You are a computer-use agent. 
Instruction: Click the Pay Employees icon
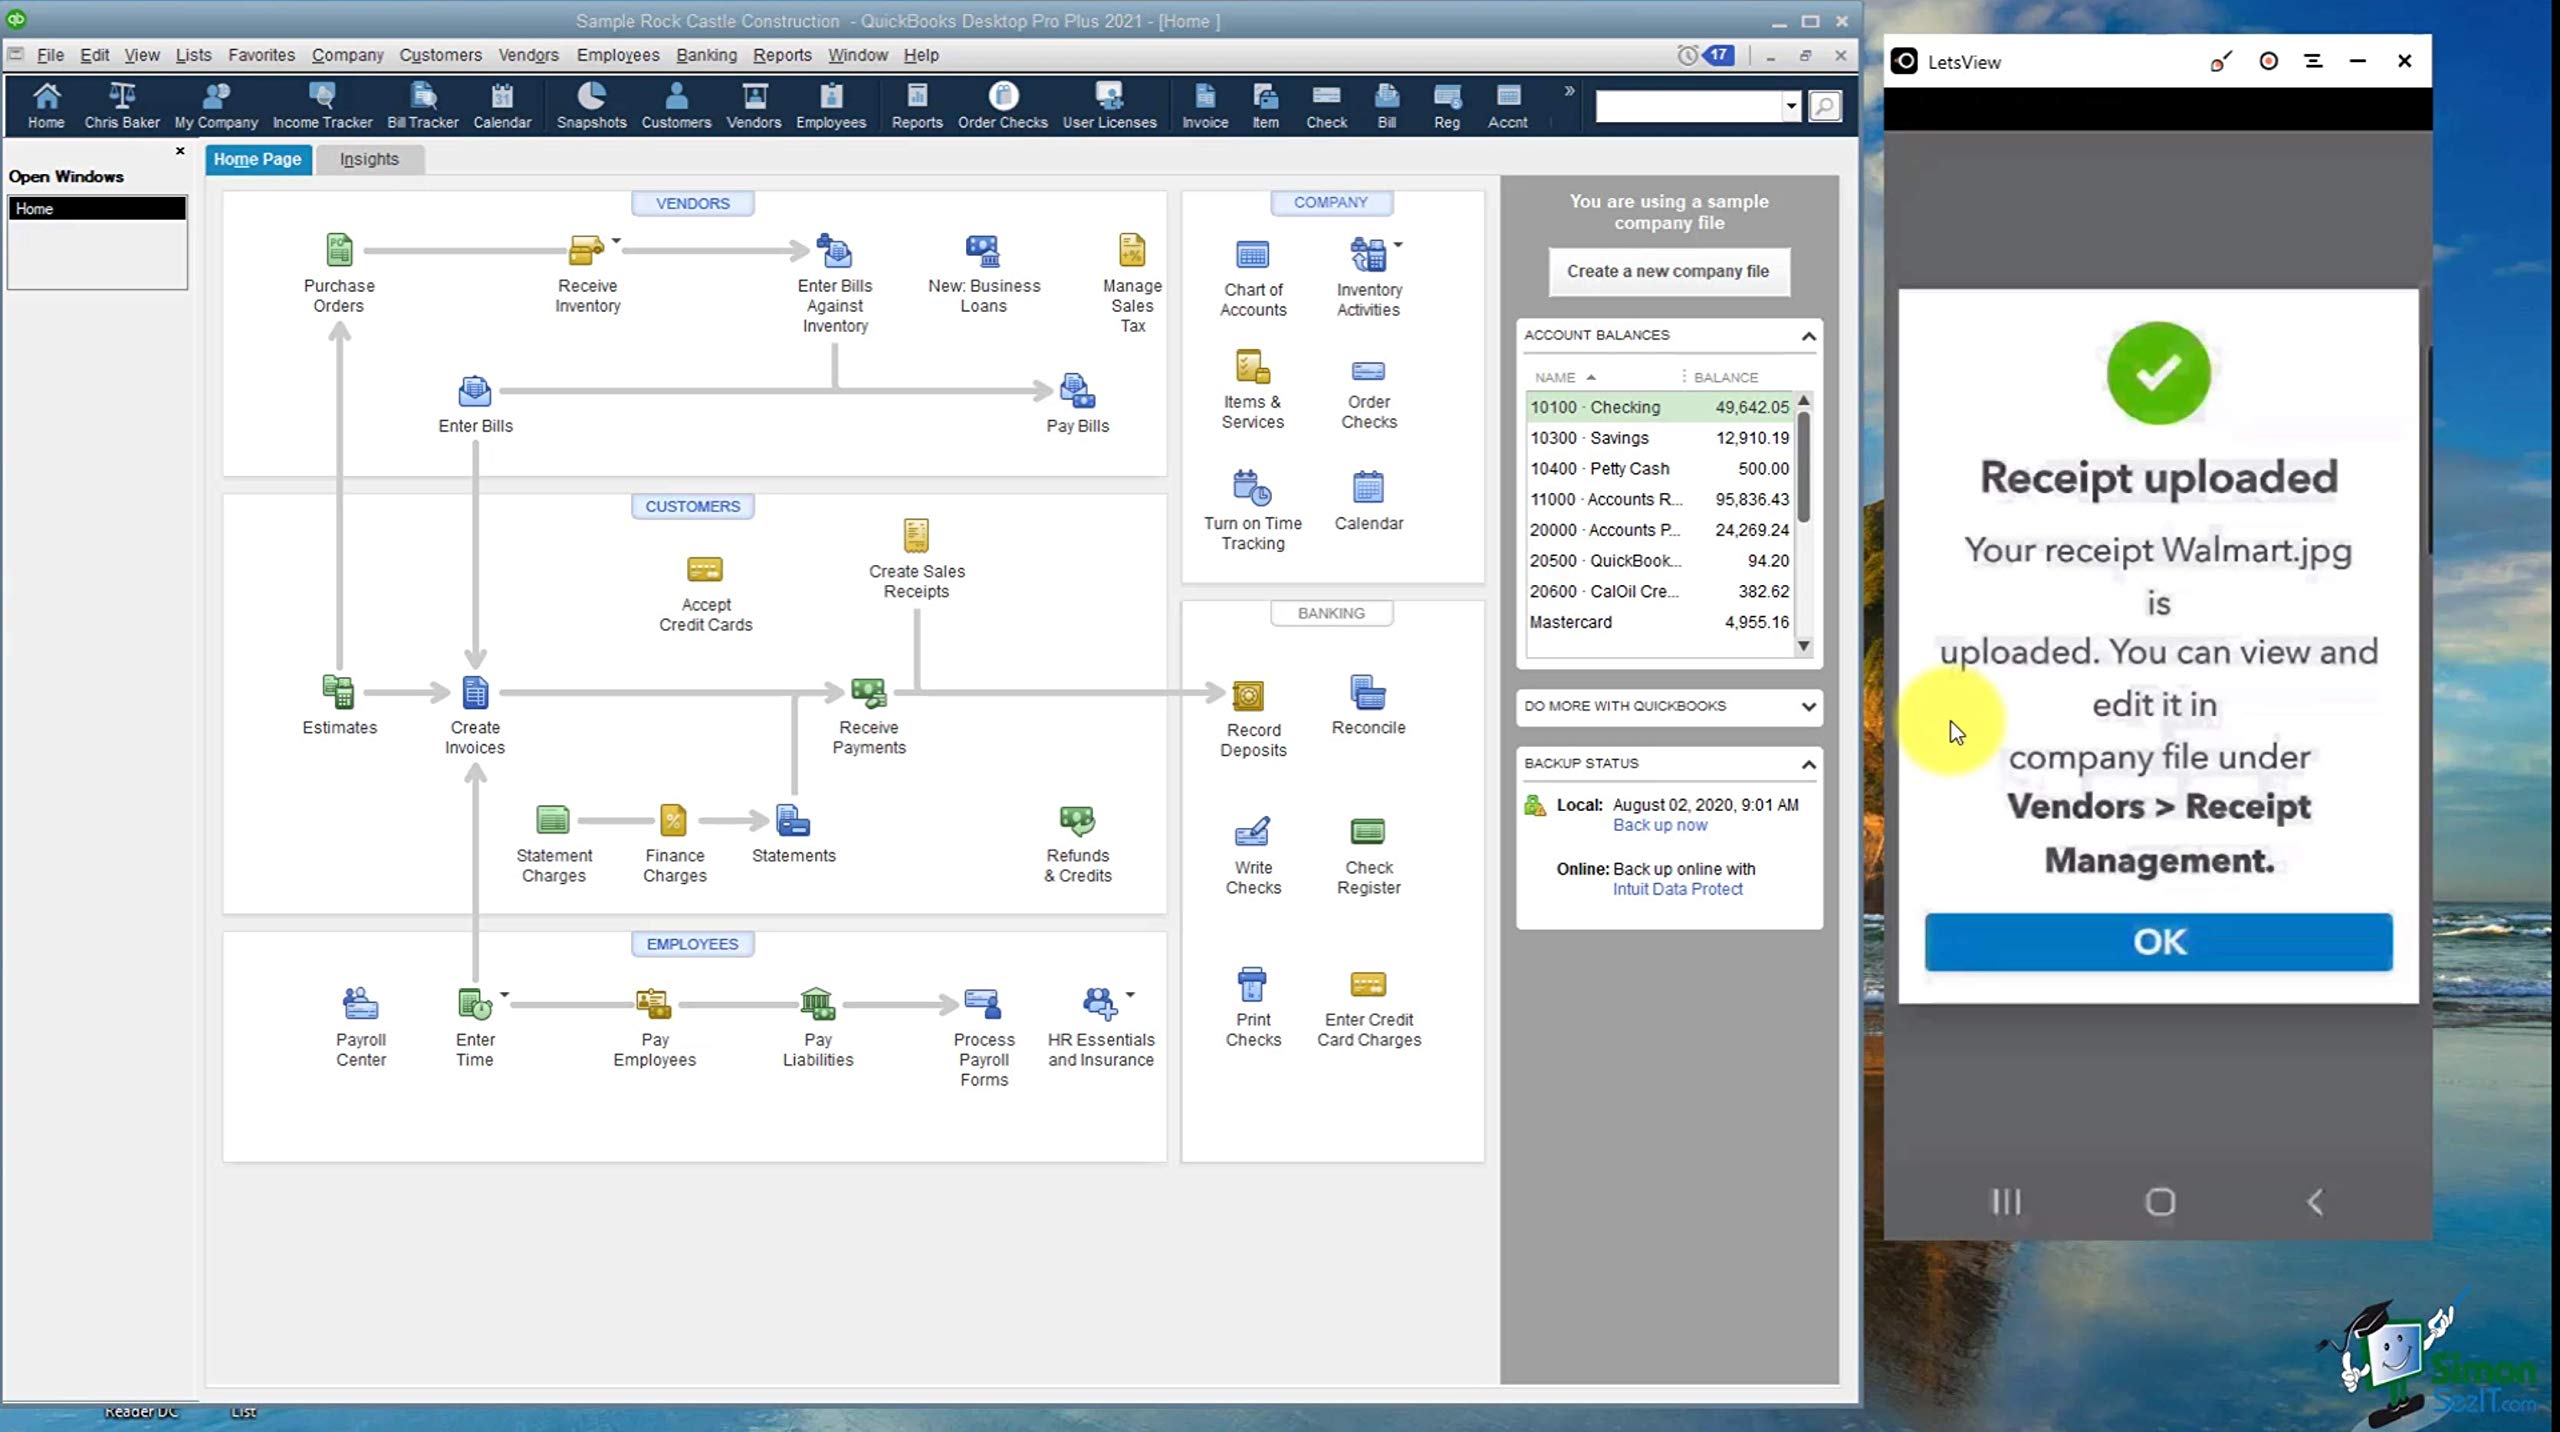coord(654,1003)
